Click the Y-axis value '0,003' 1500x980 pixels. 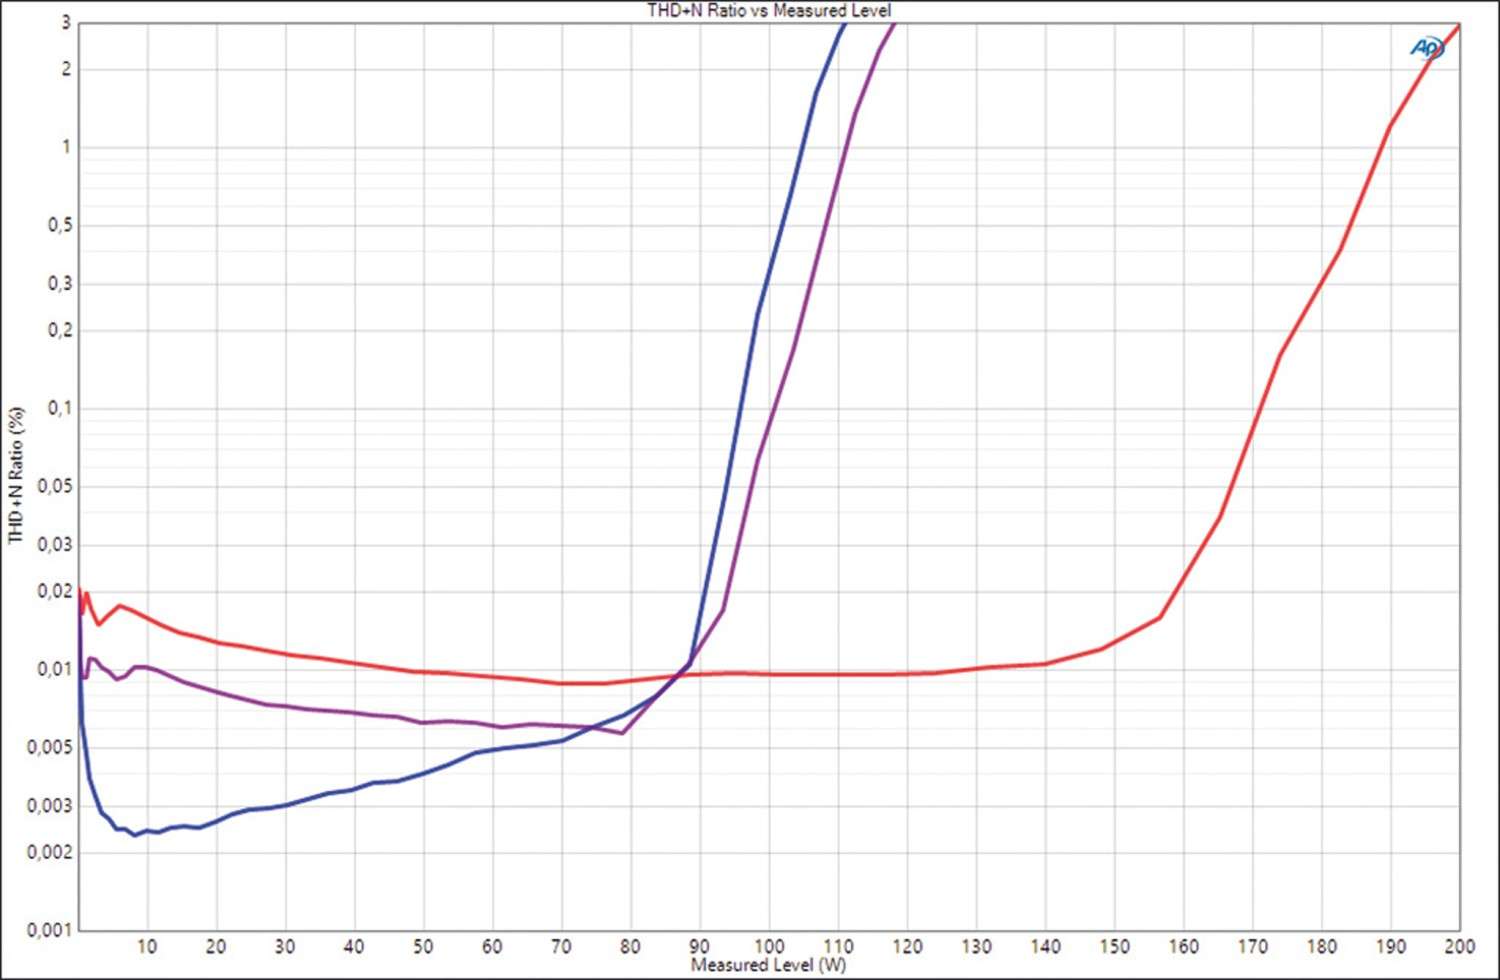(50, 805)
